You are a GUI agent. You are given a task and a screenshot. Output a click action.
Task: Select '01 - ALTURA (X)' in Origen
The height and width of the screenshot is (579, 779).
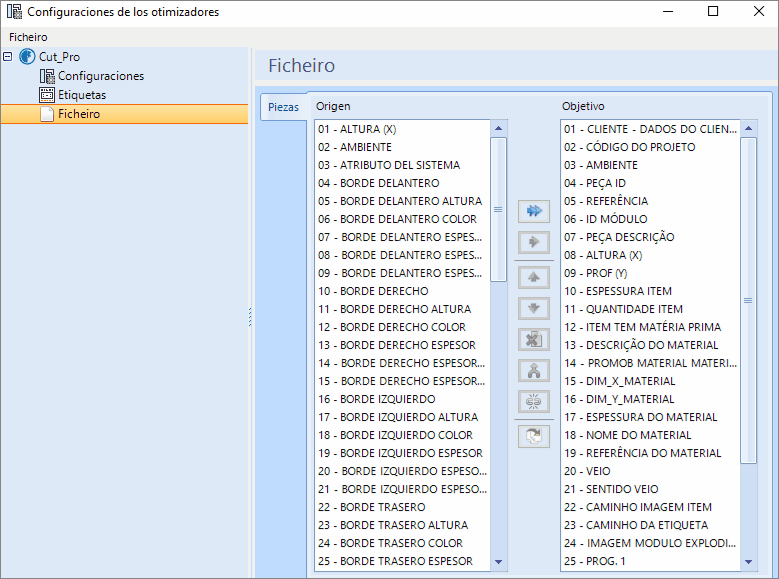[x=402, y=129]
